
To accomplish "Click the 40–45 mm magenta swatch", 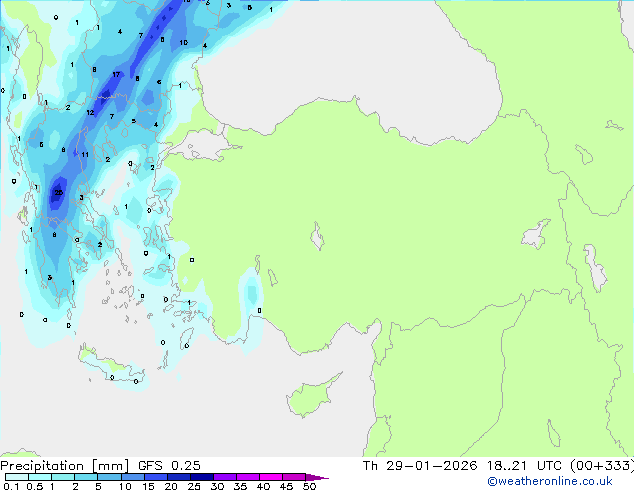I will click(271, 477).
